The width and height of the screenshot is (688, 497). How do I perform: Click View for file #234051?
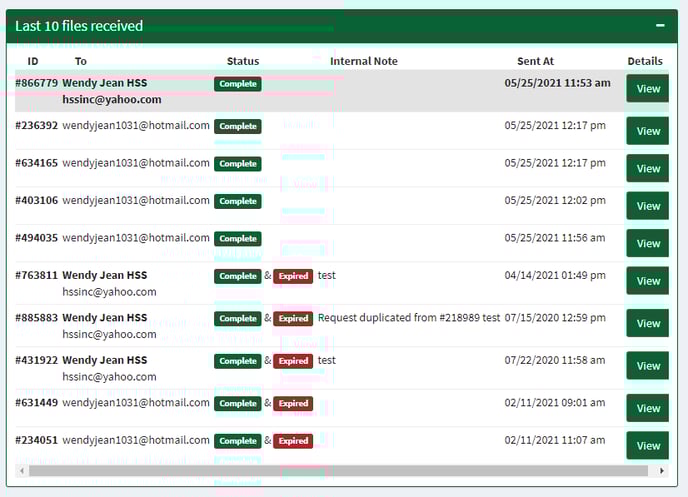[648, 446]
